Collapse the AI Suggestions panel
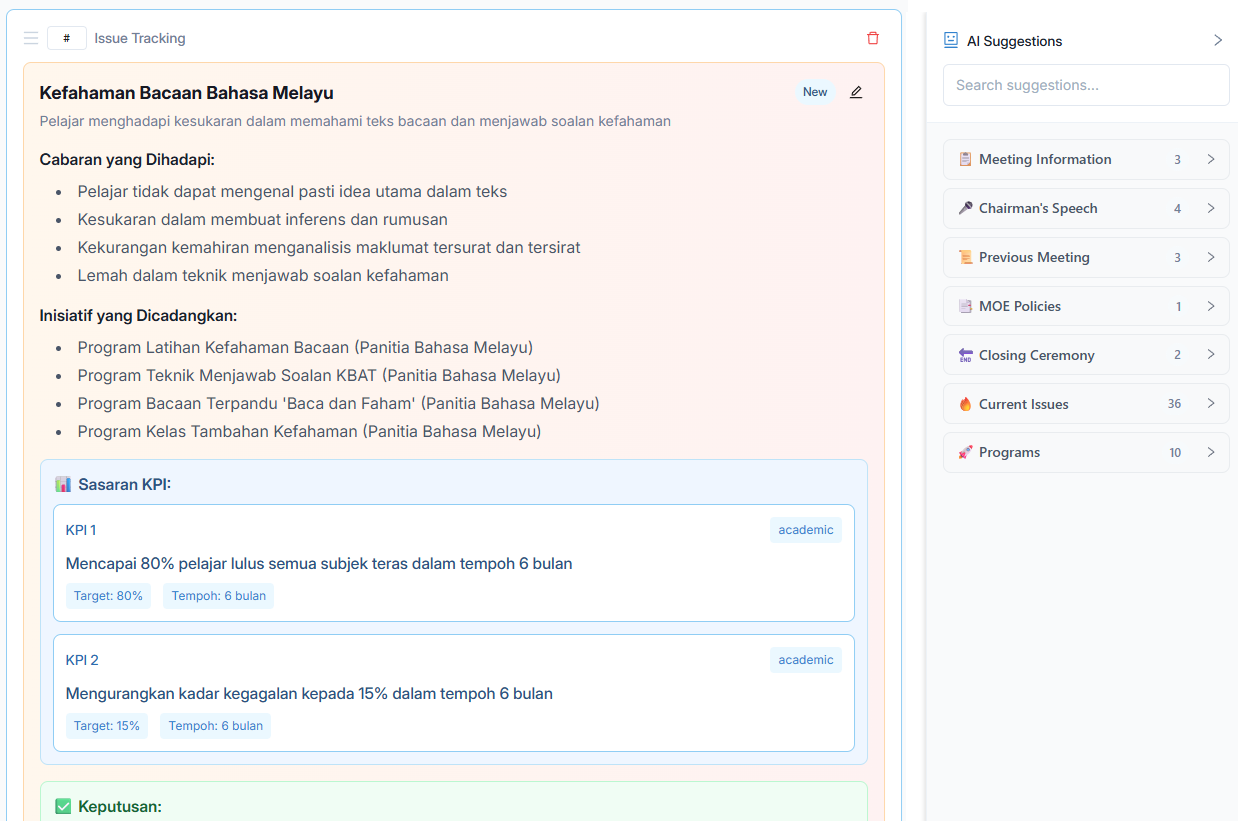1238x821 pixels. (x=1218, y=40)
